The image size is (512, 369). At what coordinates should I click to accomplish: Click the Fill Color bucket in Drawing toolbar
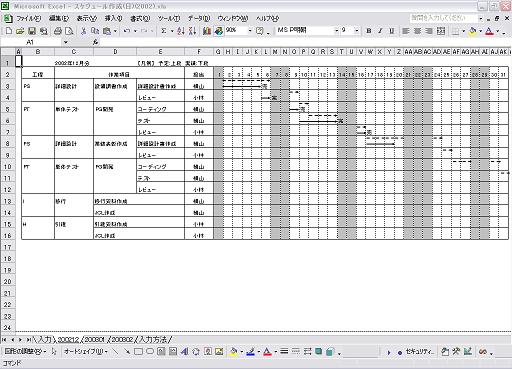234,351
